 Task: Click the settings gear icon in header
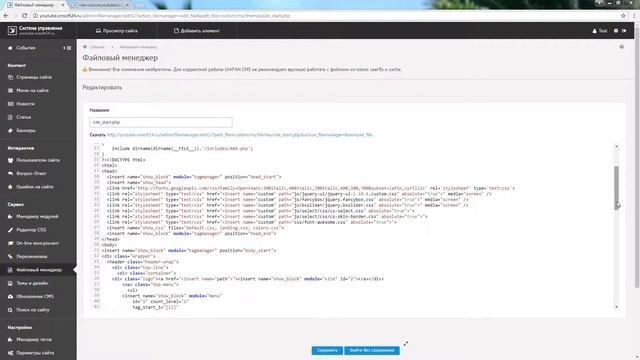pyautogui.click(x=616, y=31)
